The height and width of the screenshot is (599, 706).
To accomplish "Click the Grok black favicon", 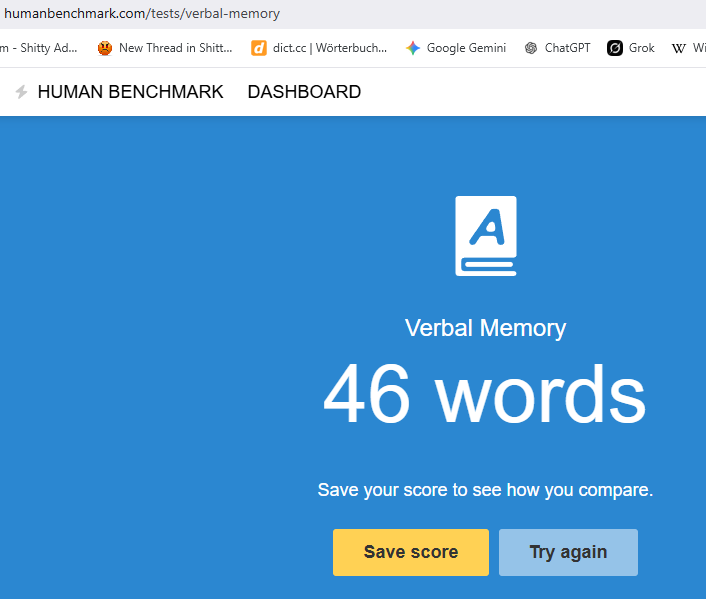I will click(615, 48).
